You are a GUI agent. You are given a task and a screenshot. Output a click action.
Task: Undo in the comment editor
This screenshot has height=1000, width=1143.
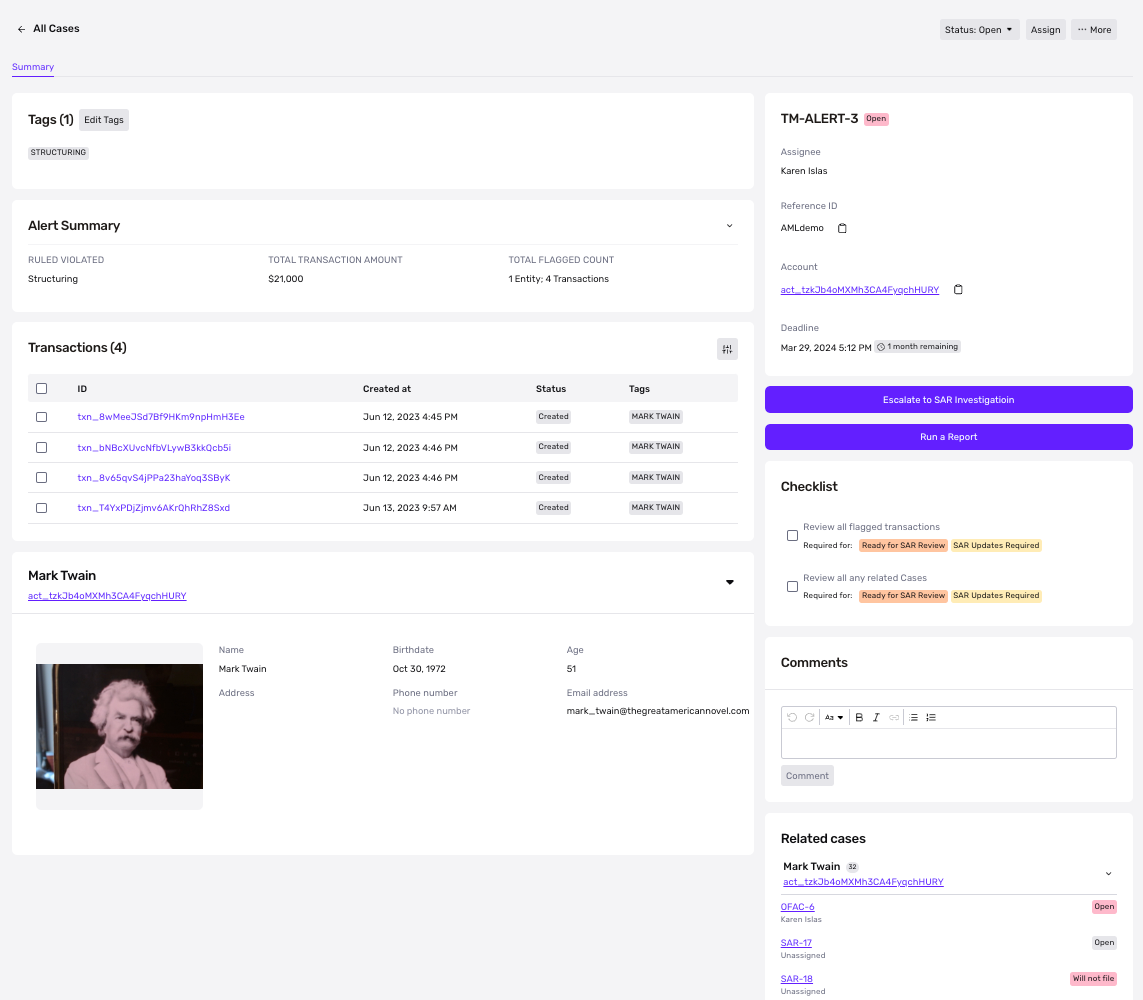point(792,717)
